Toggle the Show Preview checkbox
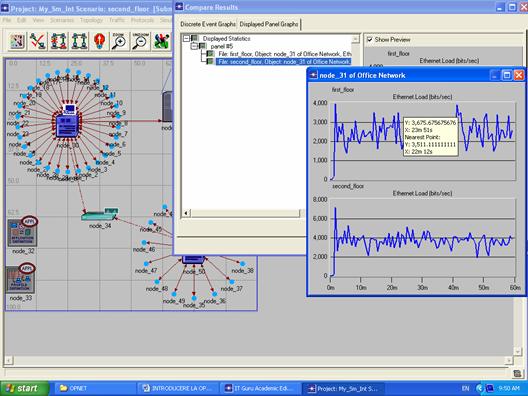This screenshot has width=528, height=396. tap(370, 39)
